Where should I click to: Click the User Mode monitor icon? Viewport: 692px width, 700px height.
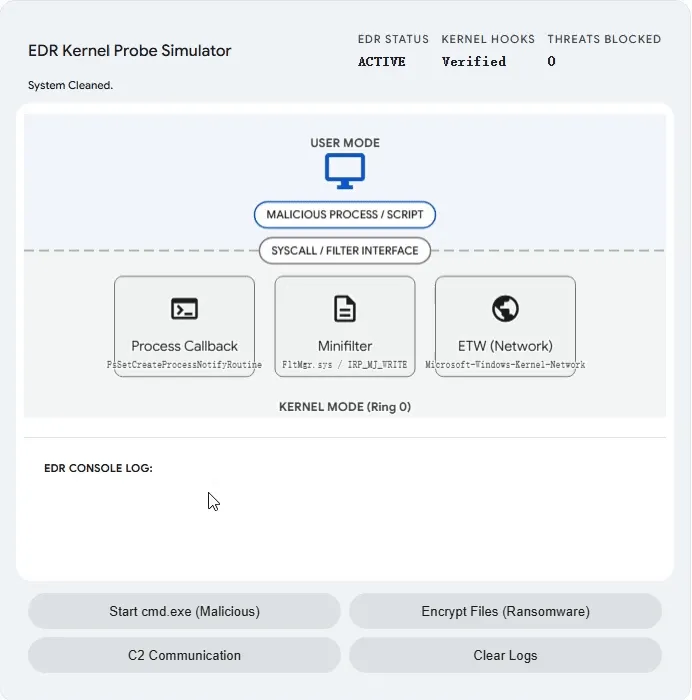tap(345, 171)
